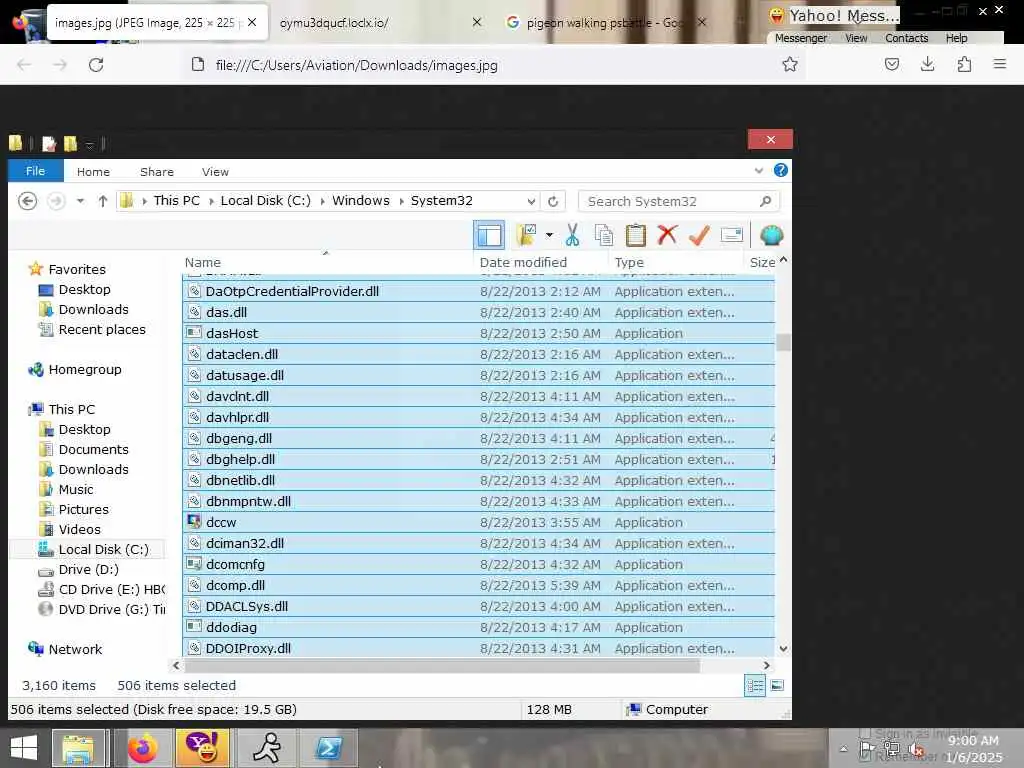Open Firefox Downloads panel icon
This screenshot has height=768, width=1024.
(927, 64)
